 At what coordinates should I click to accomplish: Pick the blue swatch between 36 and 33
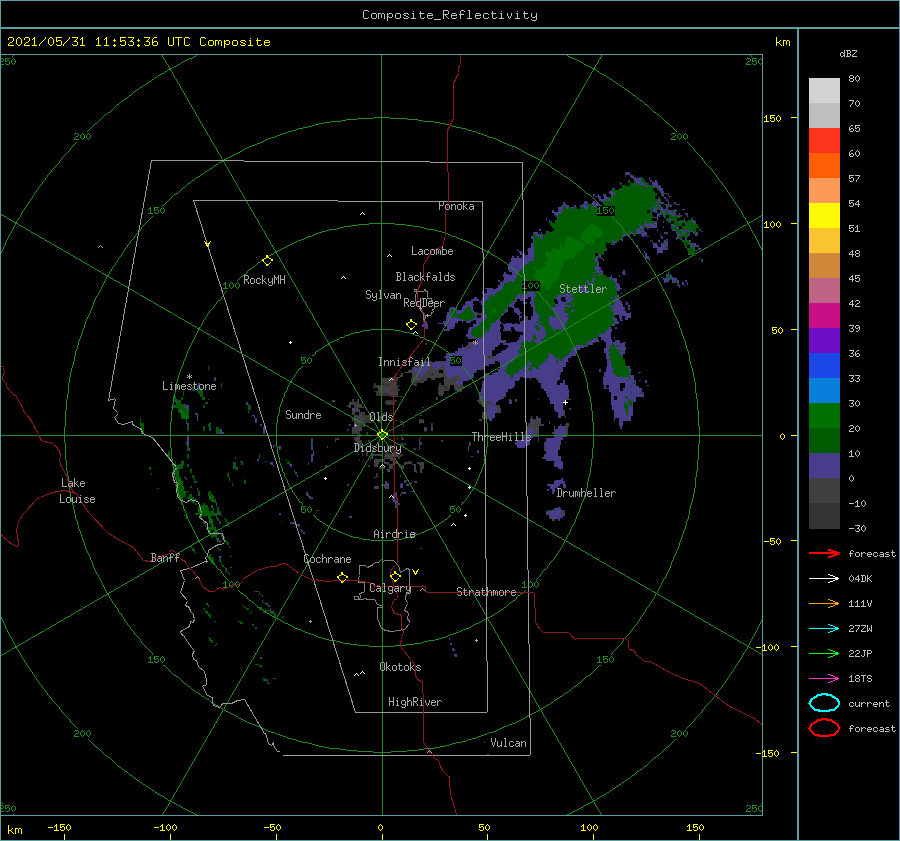(824, 366)
